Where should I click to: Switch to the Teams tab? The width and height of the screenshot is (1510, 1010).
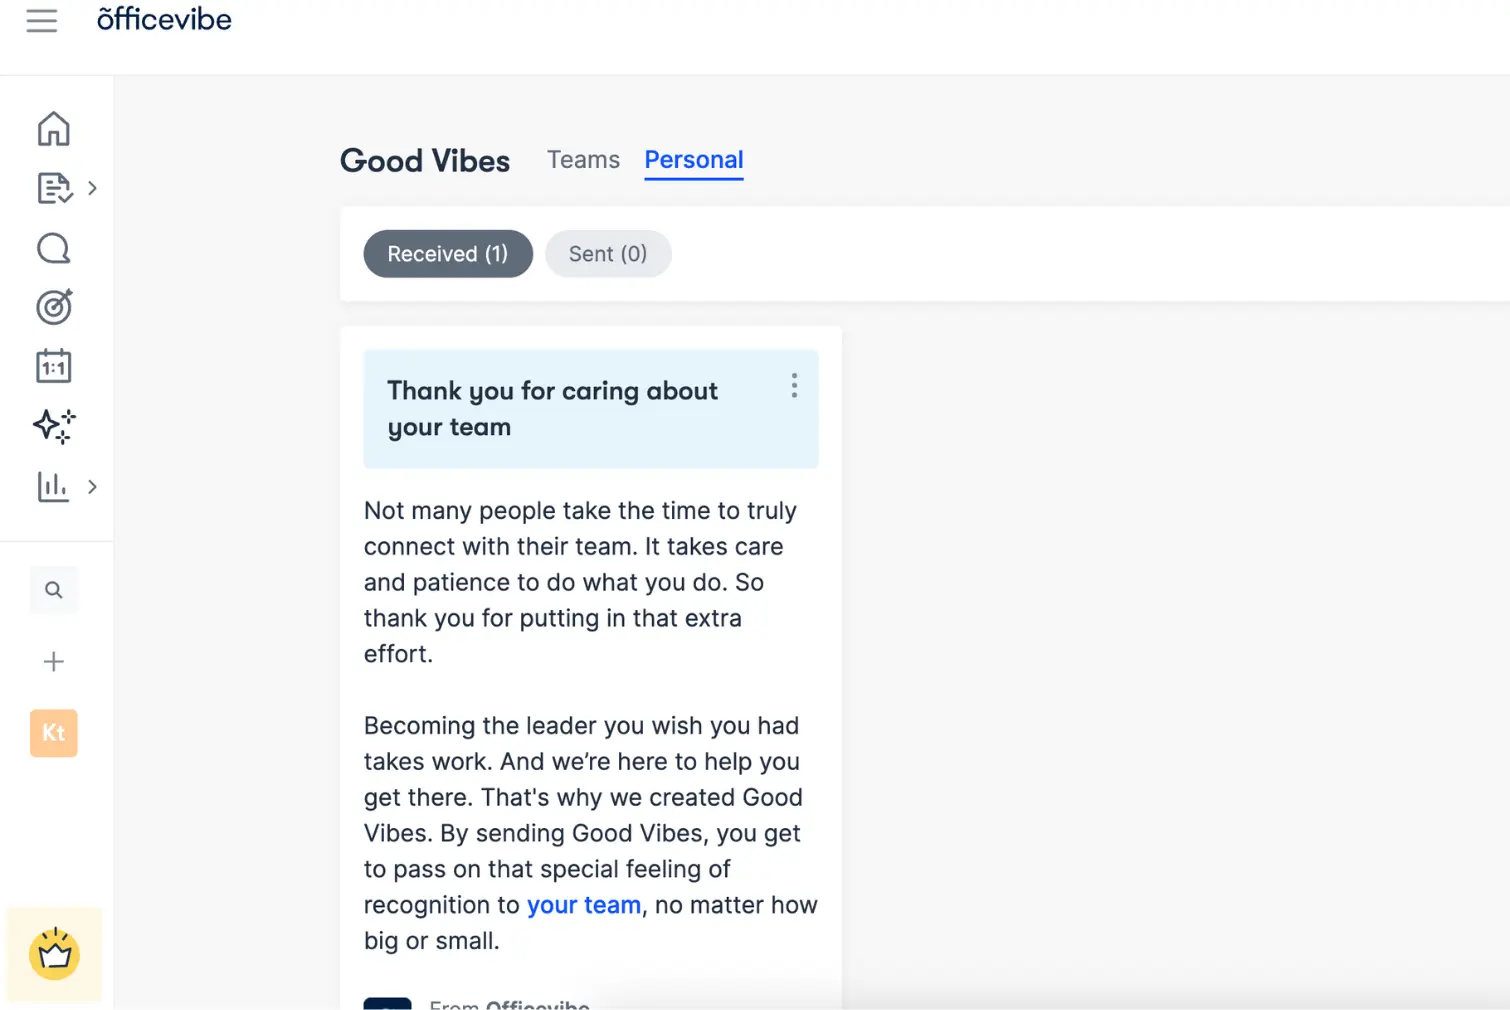coord(583,159)
